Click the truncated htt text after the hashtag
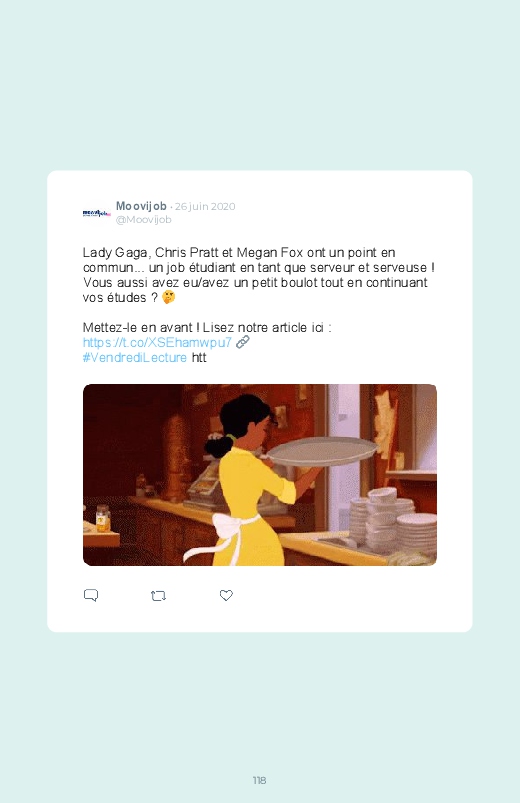The height and width of the screenshot is (803, 520). pos(199,357)
